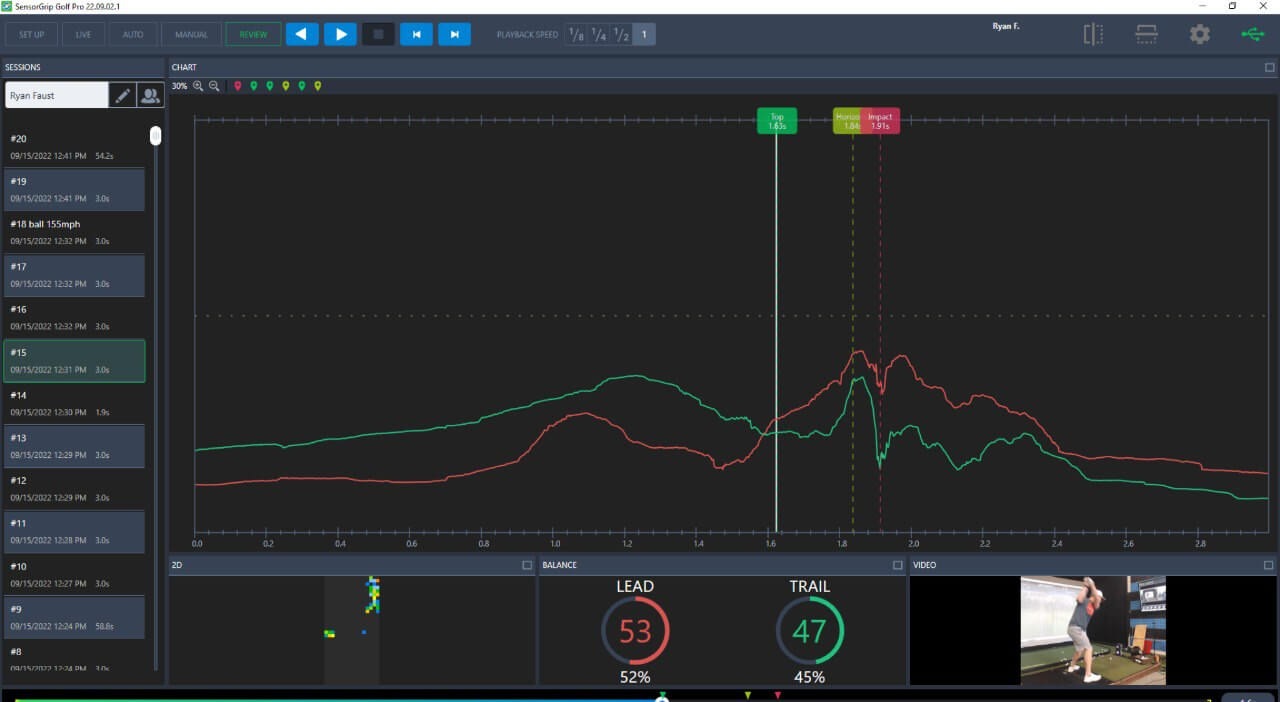
Task: Zoom out on the chart
Action: (214, 87)
